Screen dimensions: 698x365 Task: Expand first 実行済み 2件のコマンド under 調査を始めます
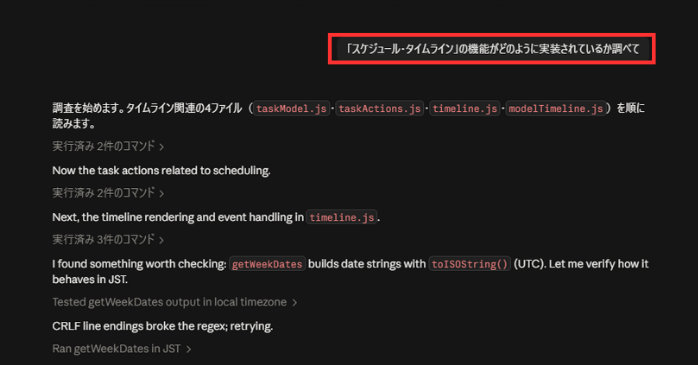point(108,146)
